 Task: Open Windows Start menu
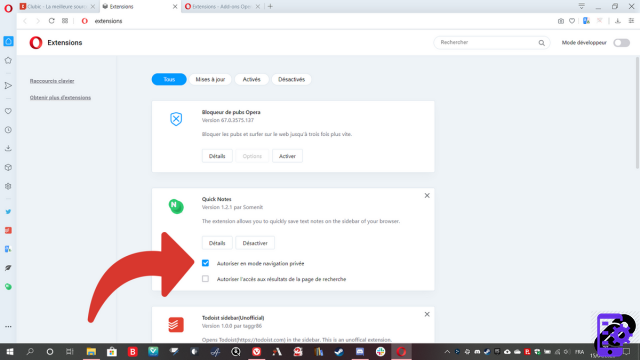pyautogui.click(x=10, y=351)
